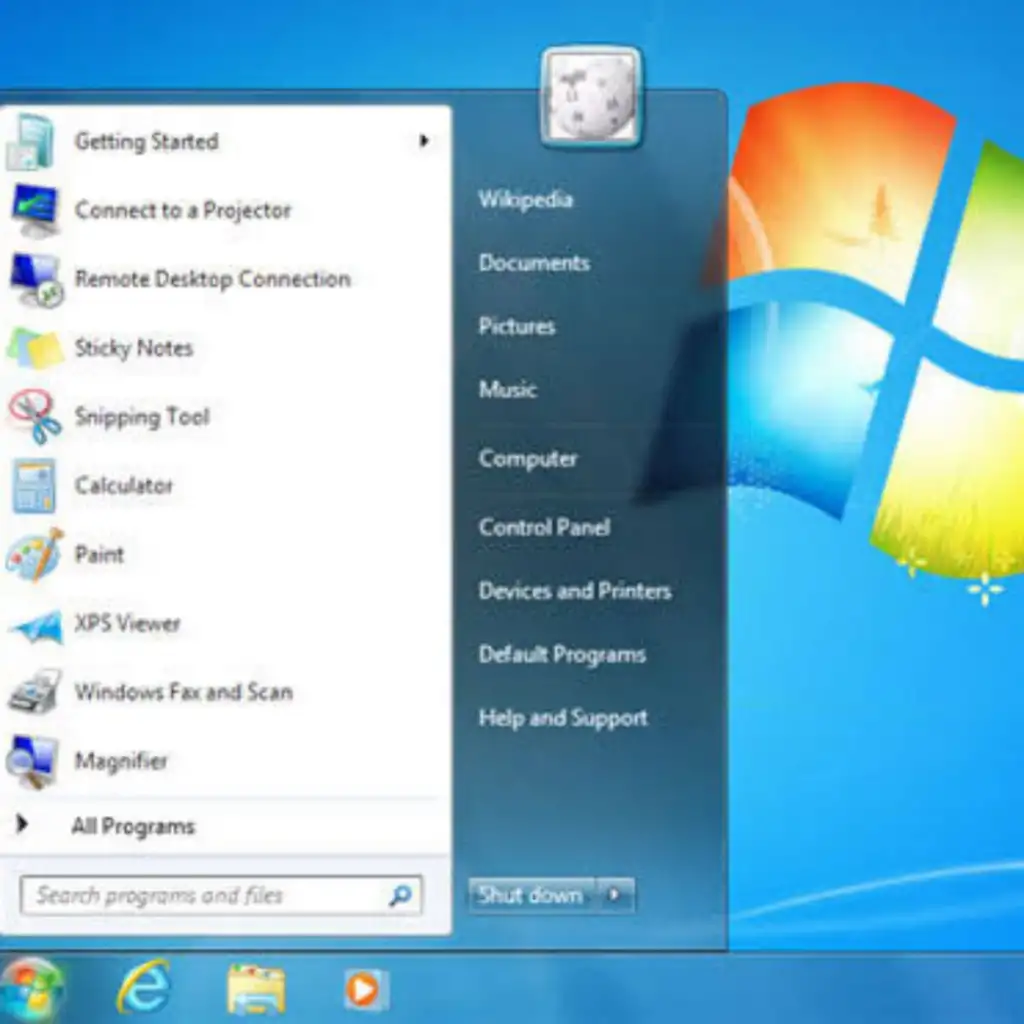
Task: Click the user account picture thumbnail
Action: click(592, 97)
